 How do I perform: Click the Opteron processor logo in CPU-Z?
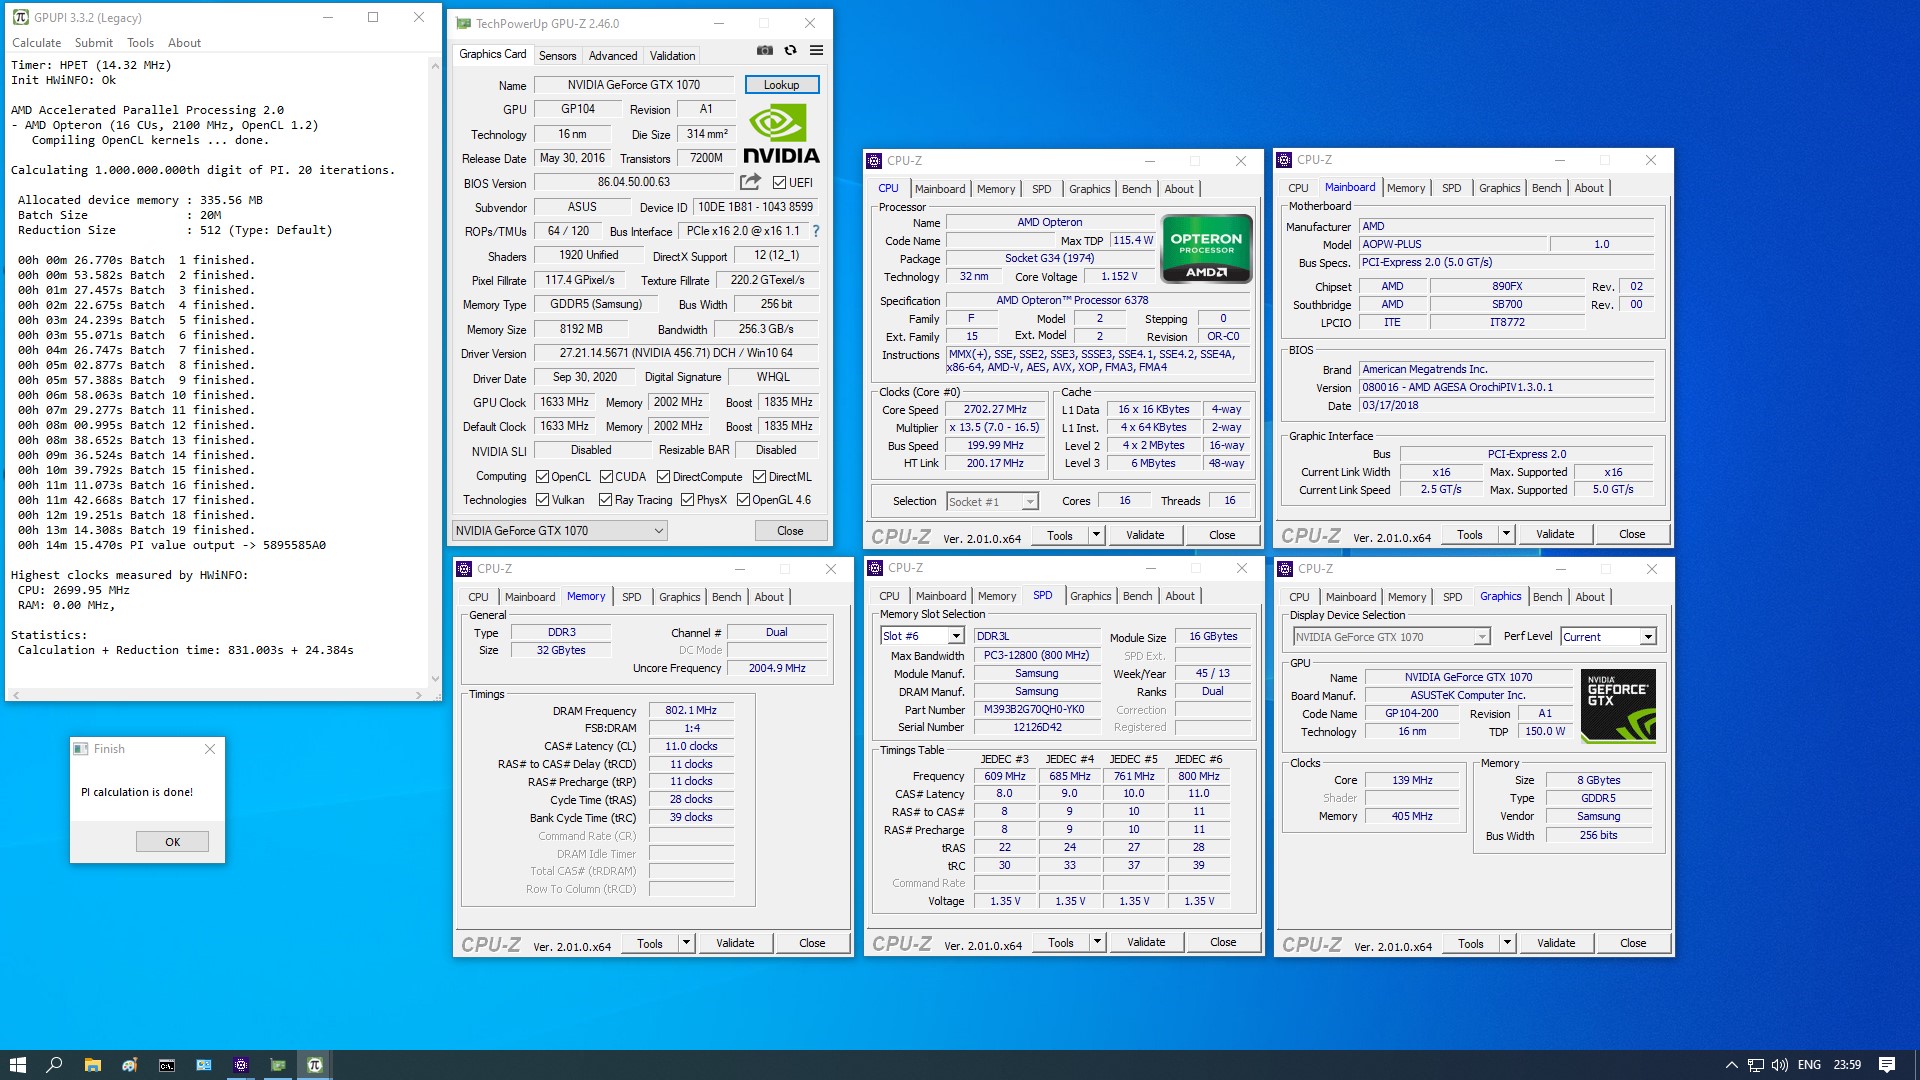[x=1206, y=248]
